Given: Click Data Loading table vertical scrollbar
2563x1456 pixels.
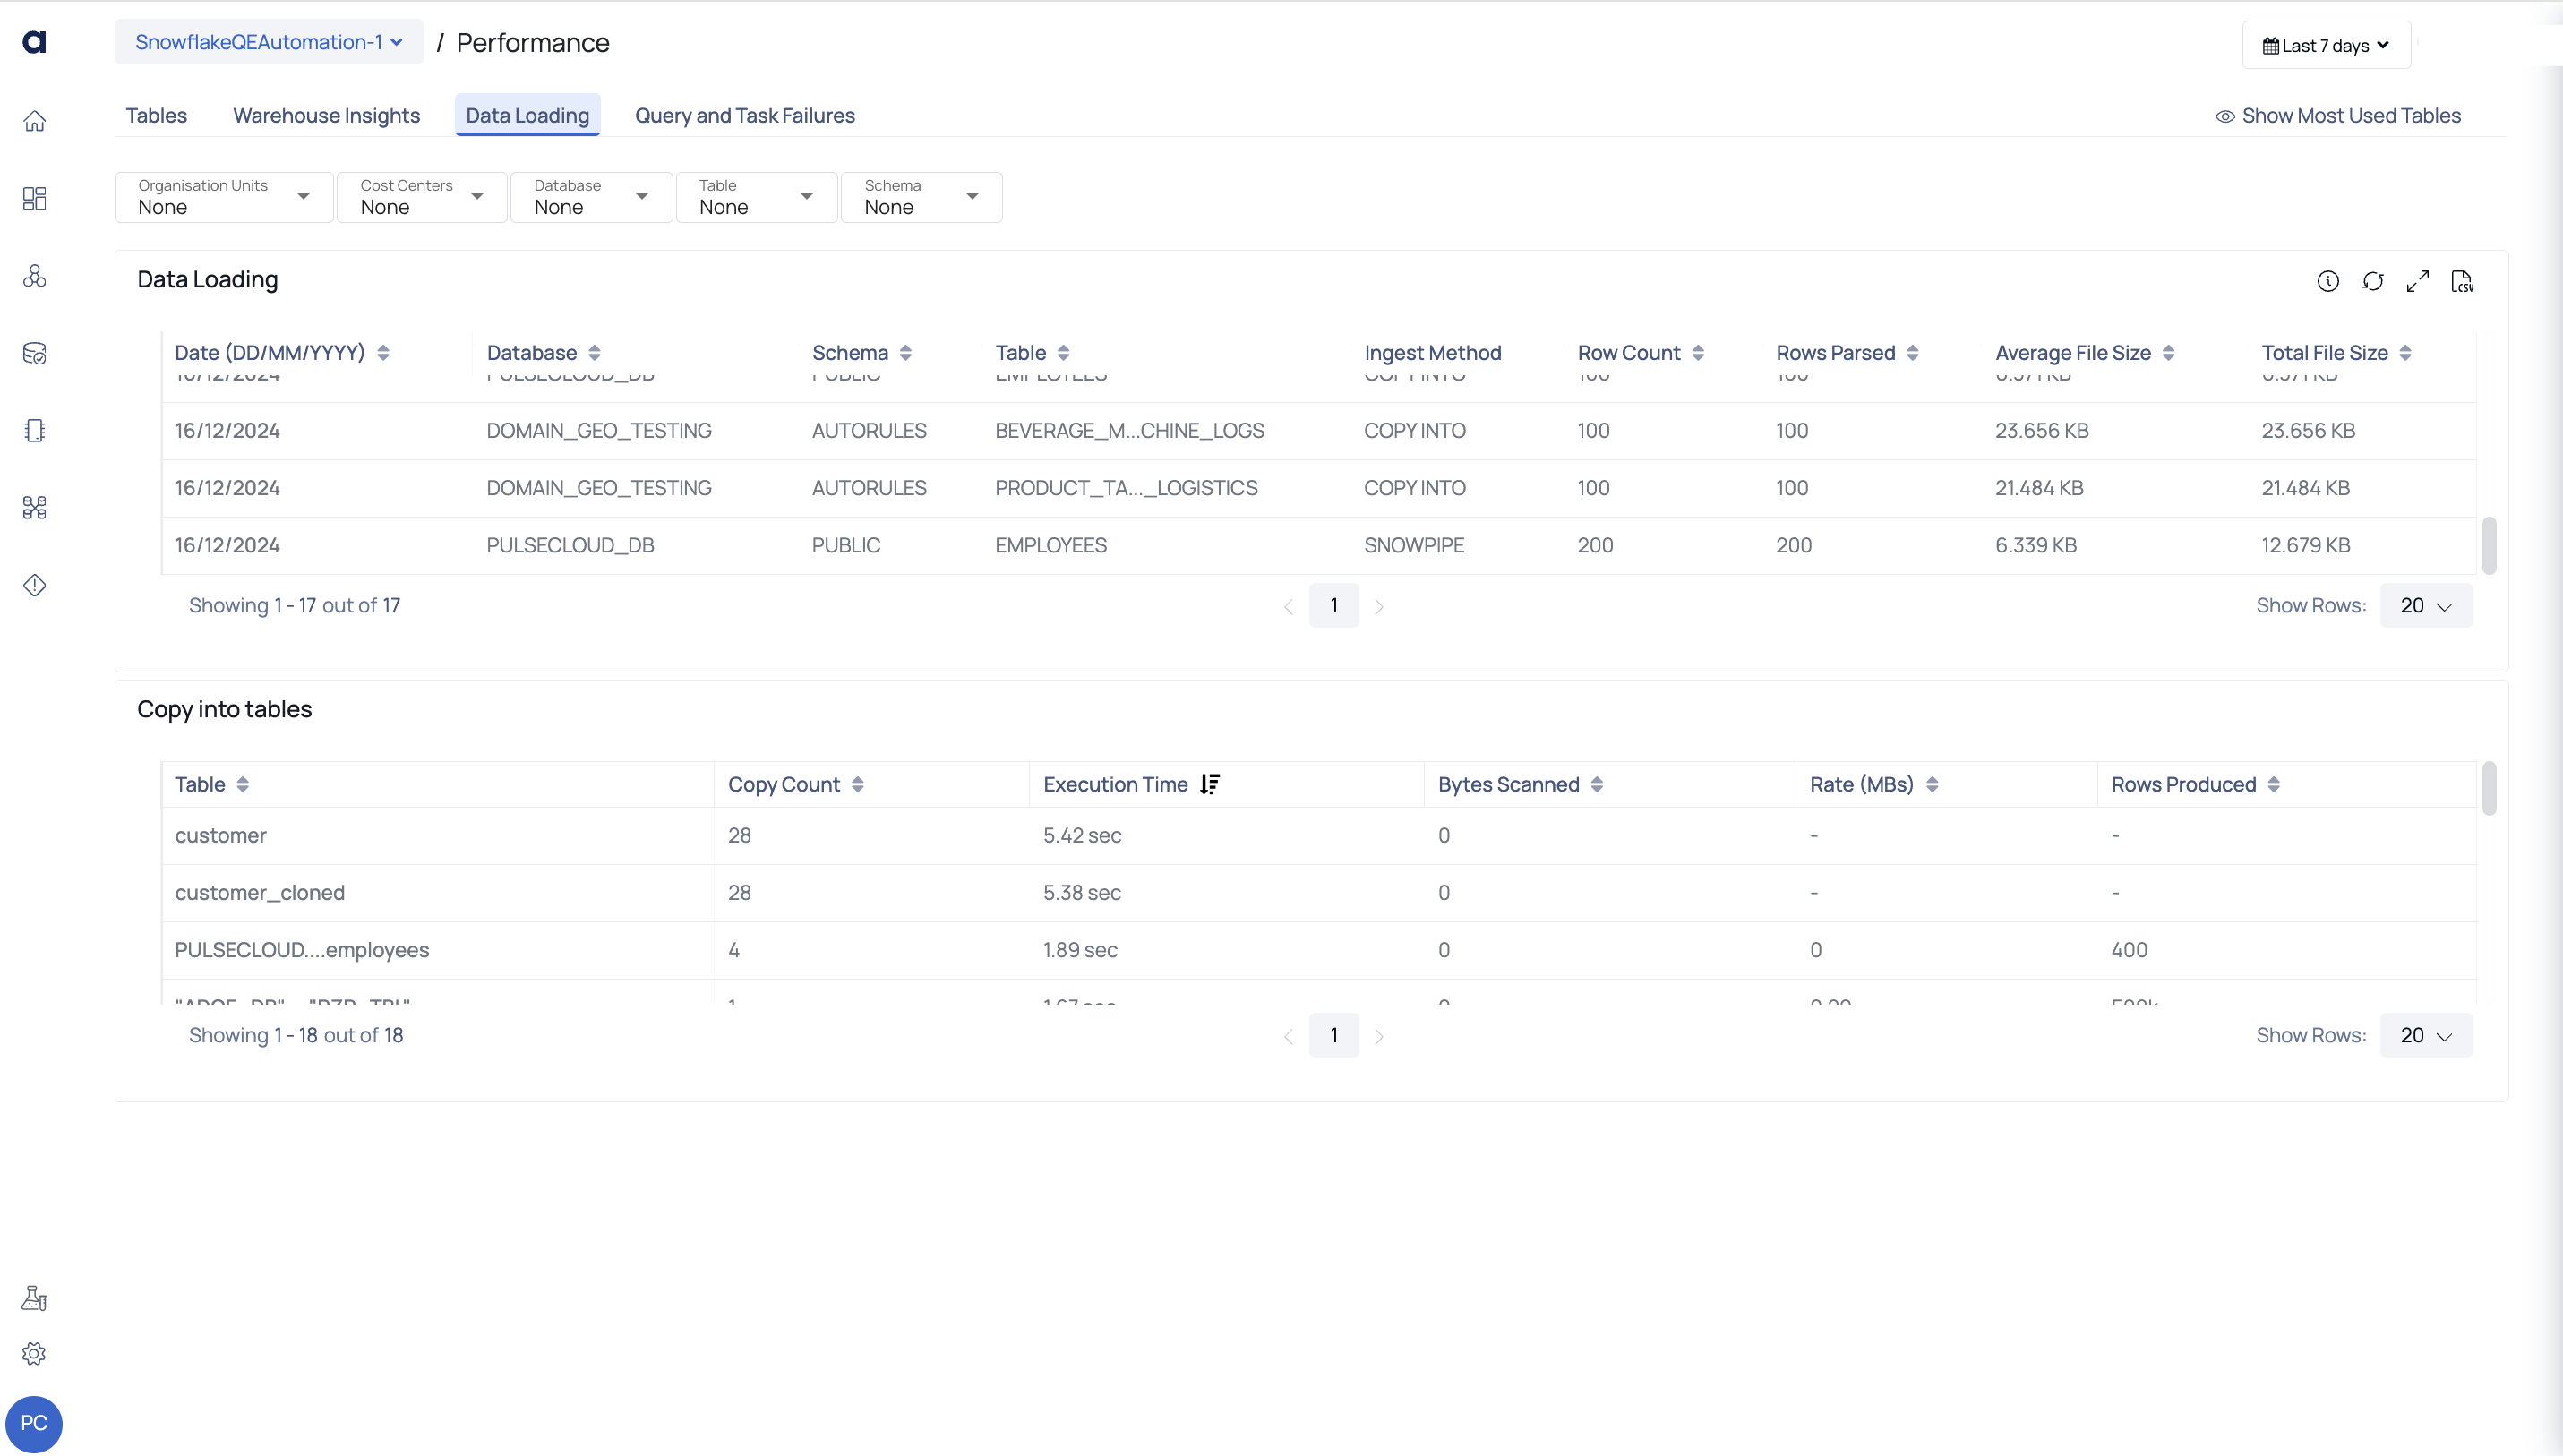Looking at the screenshot, I should tap(2489, 545).
